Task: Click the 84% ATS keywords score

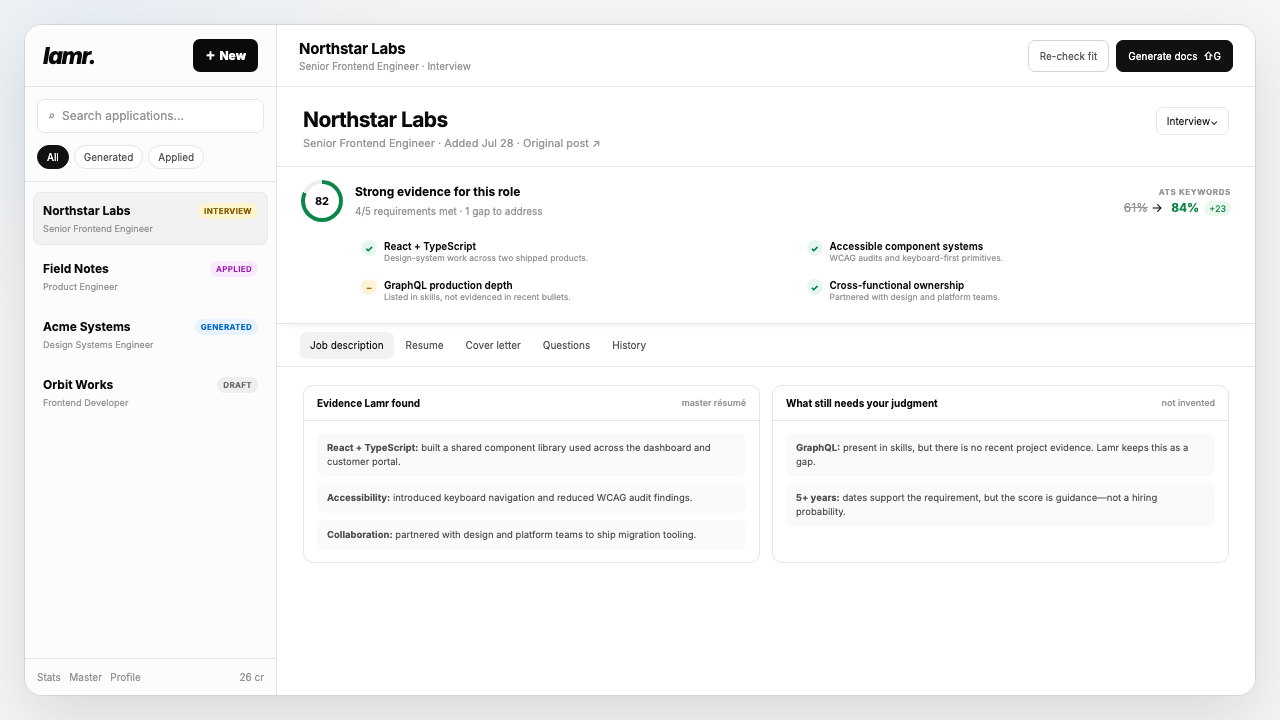Action: (1185, 208)
